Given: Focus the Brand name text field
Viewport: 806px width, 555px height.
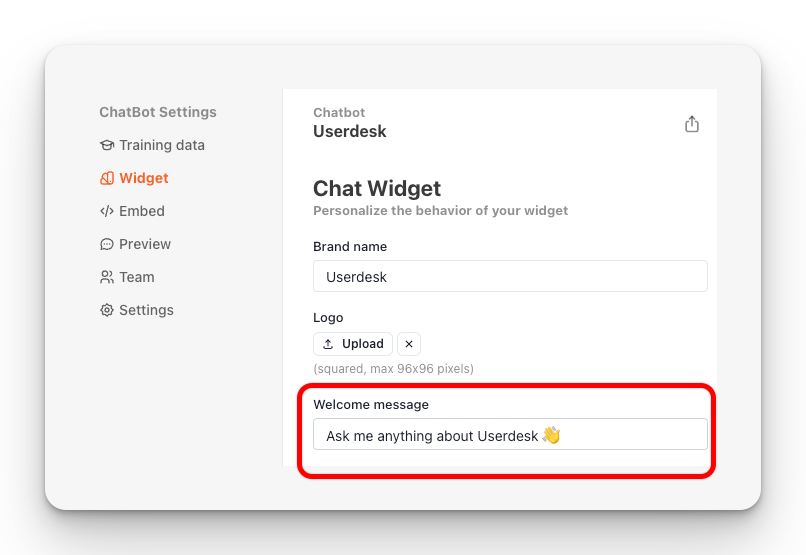Looking at the screenshot, I should click(510, 276).
